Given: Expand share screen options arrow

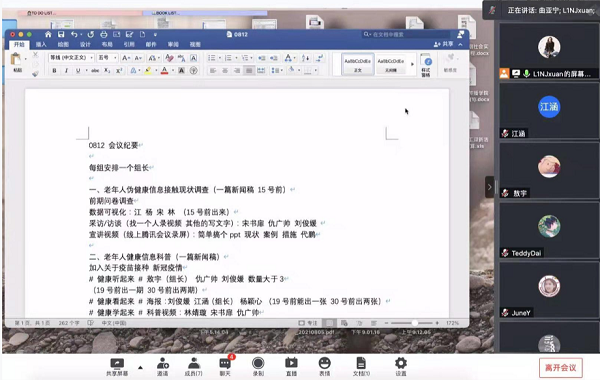Looking at the screenshot, I should tap(140, 367).
